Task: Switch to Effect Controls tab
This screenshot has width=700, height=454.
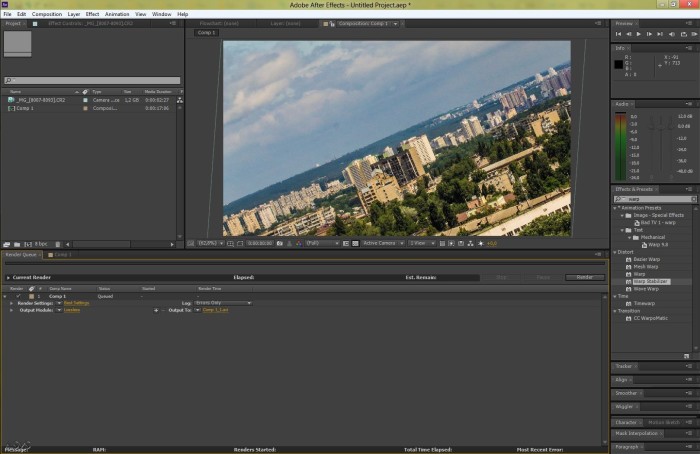Action: (x=90, y=24)
